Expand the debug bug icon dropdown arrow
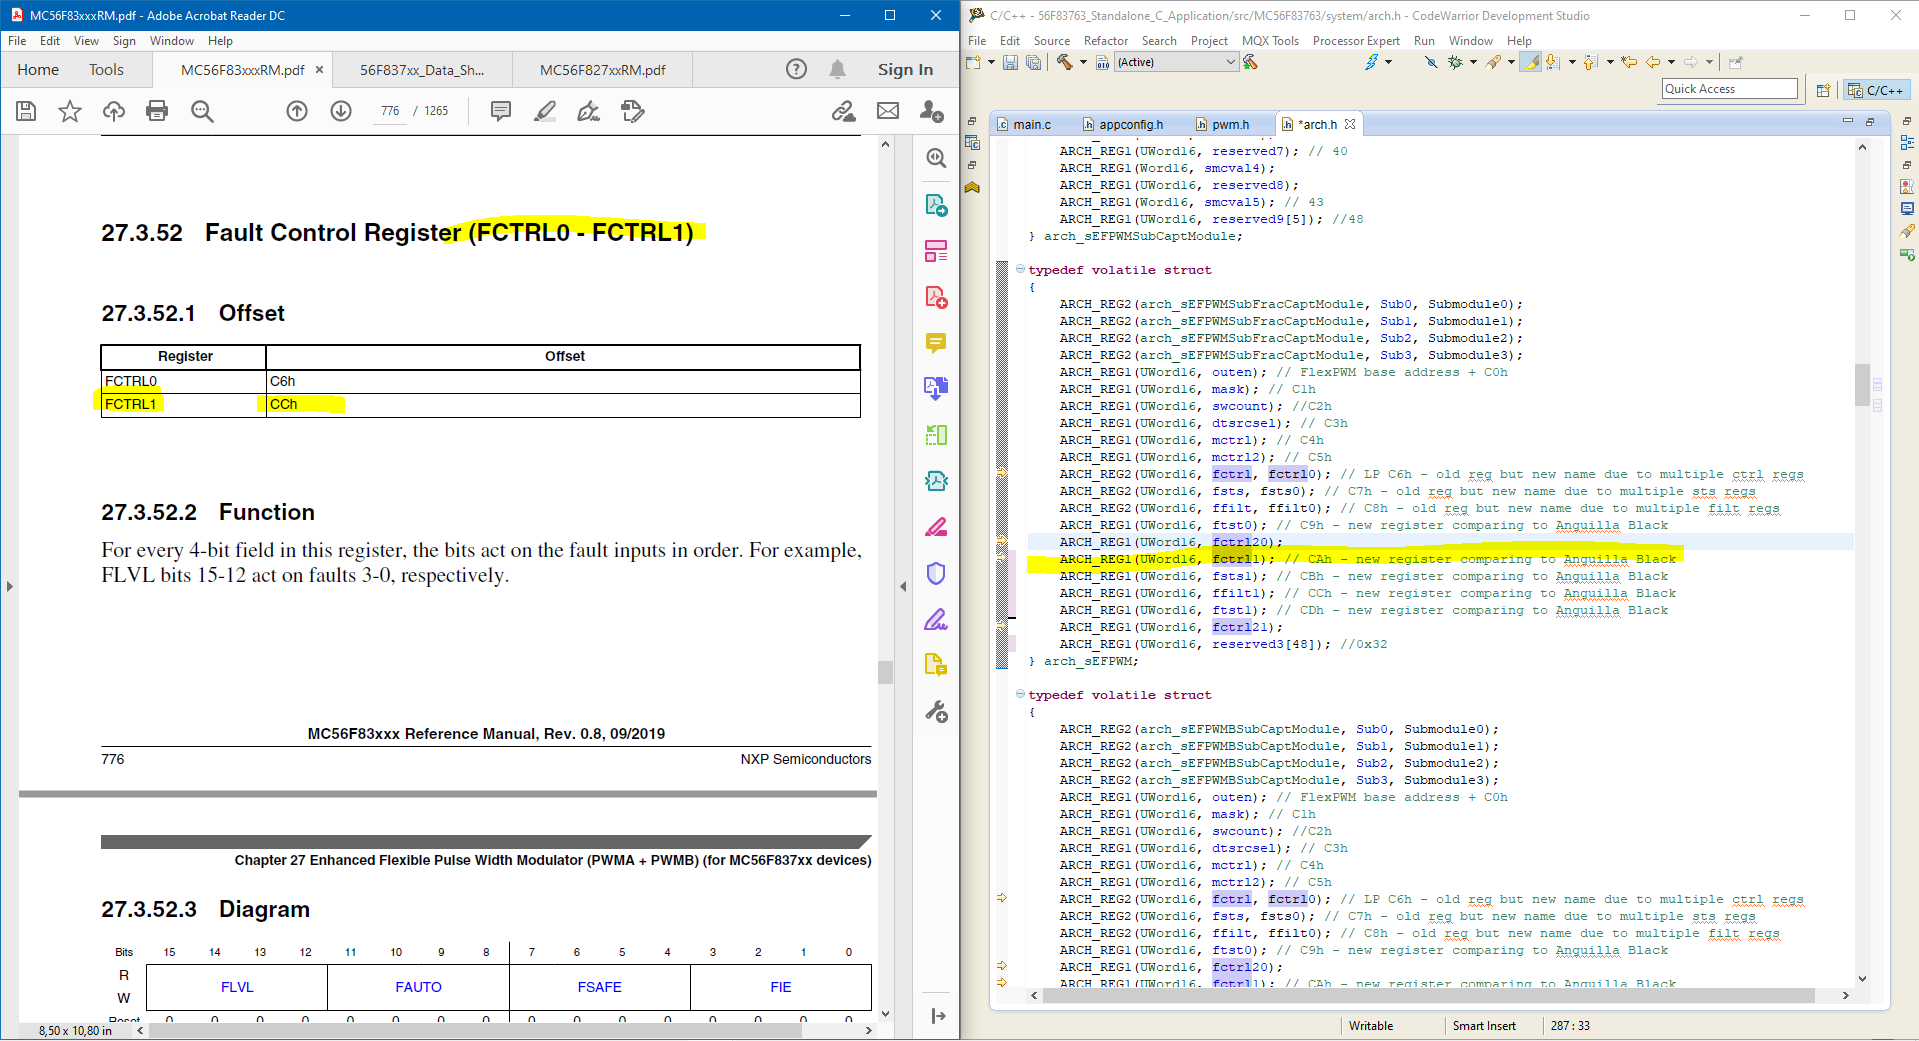This screenshot has height=1041, width=1919. (1473, 62)
